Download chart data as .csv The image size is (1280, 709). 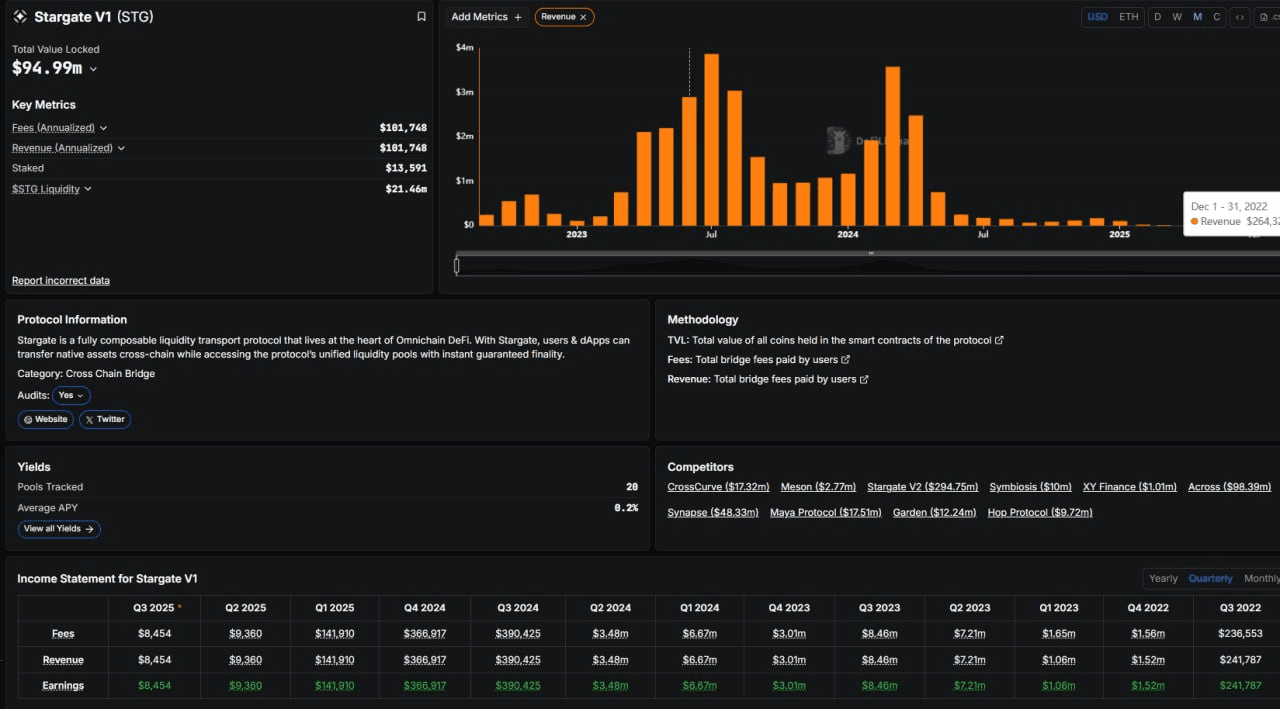1267,17
